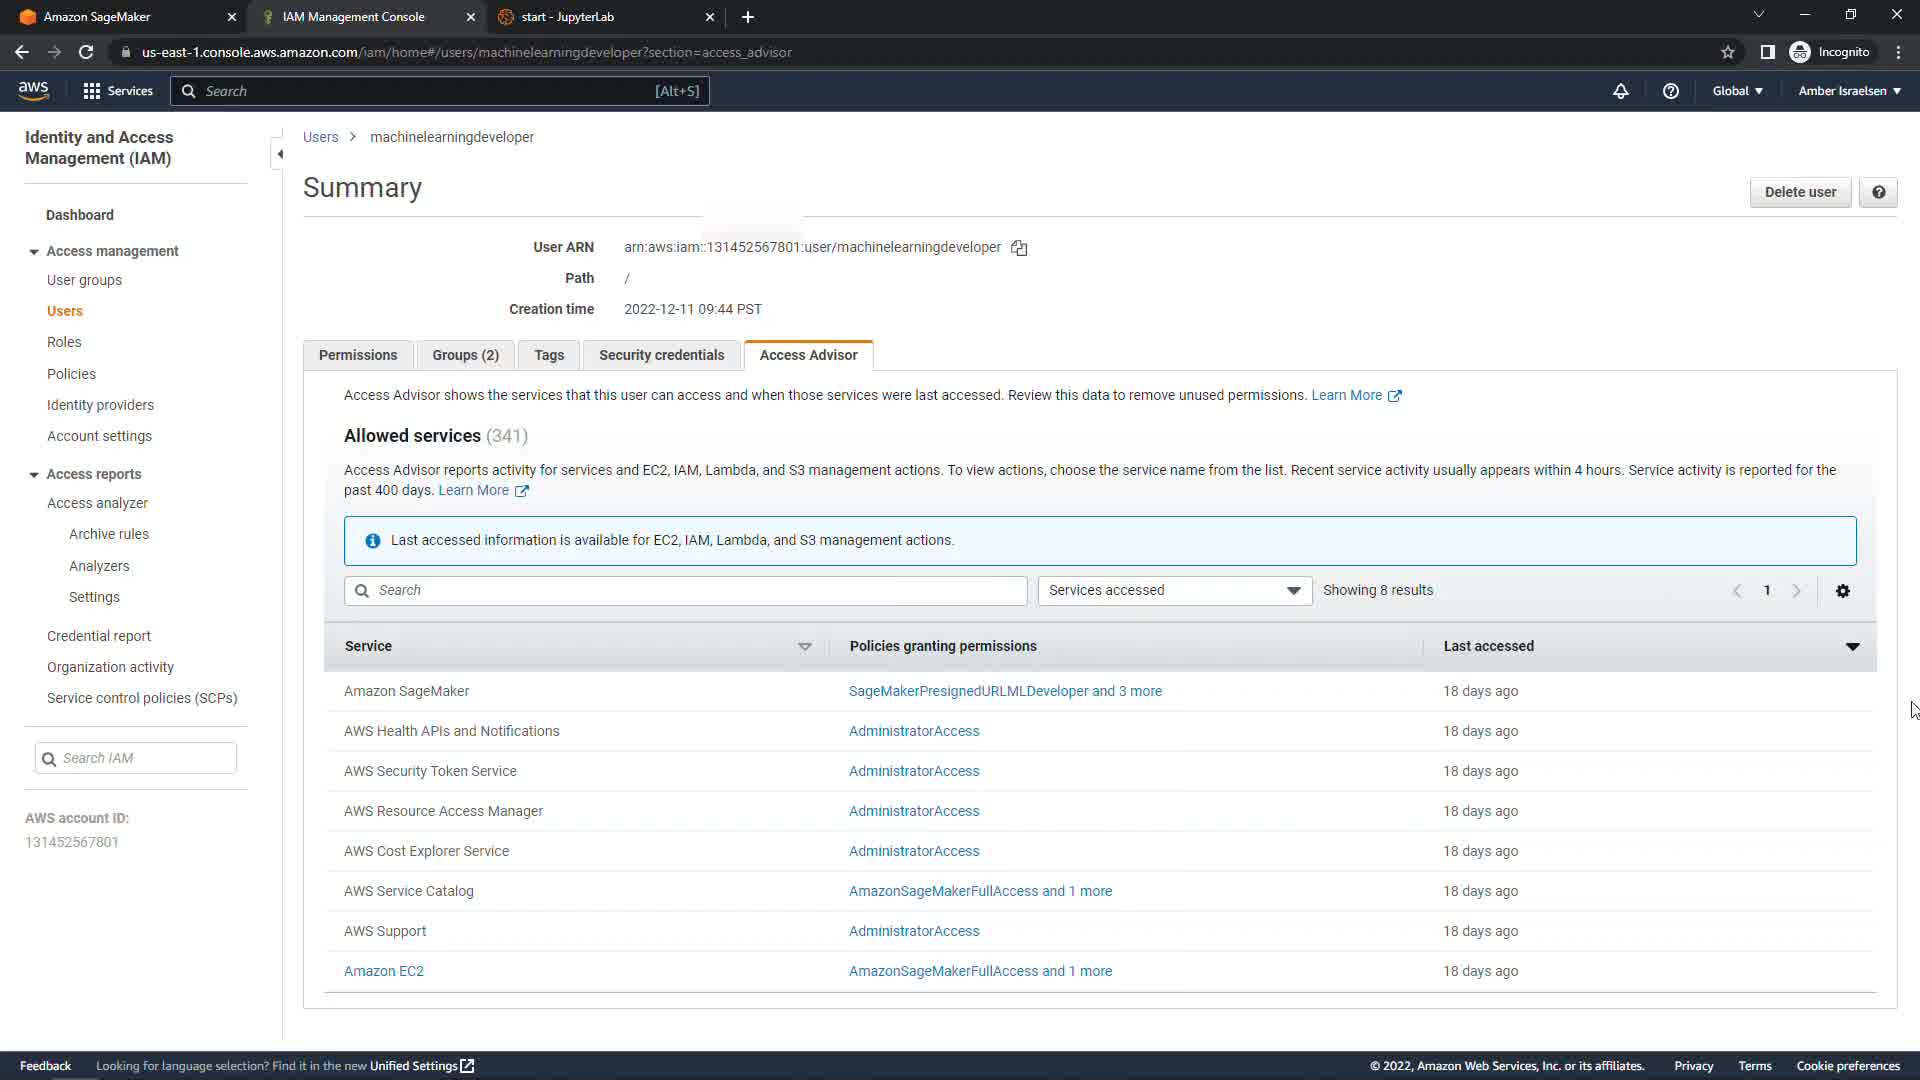Open the AWS support help icon
Image resolution: width=1920 pixels, height=1080 pixels.
[1670, 91]
